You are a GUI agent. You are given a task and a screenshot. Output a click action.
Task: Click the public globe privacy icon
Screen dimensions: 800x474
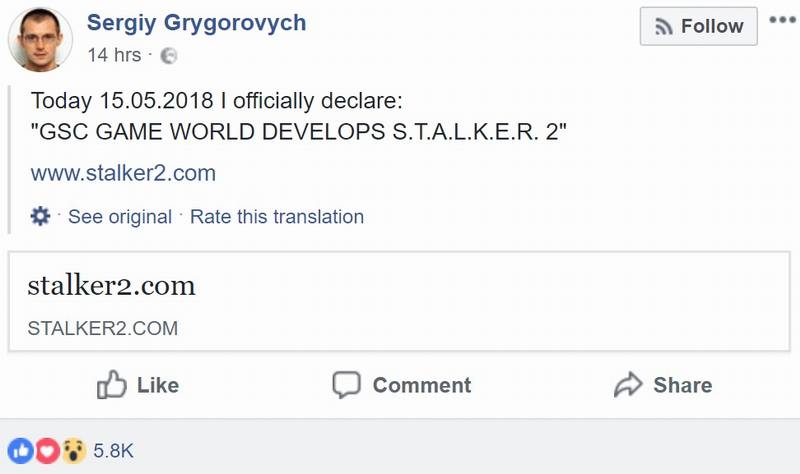tap(168, 57)
